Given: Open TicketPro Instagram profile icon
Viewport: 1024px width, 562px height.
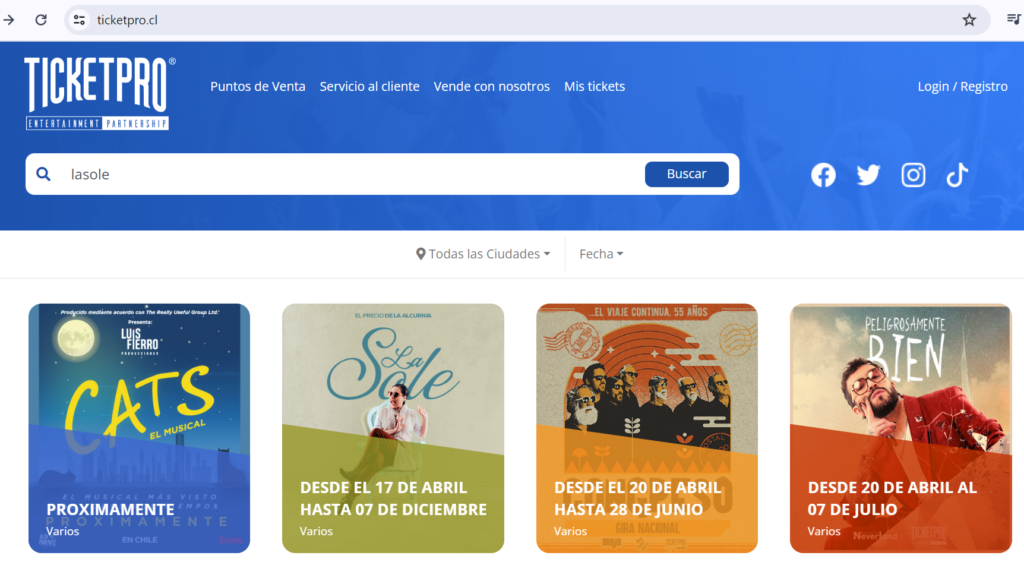Looking at the screenshot, I should click(913, 175).
